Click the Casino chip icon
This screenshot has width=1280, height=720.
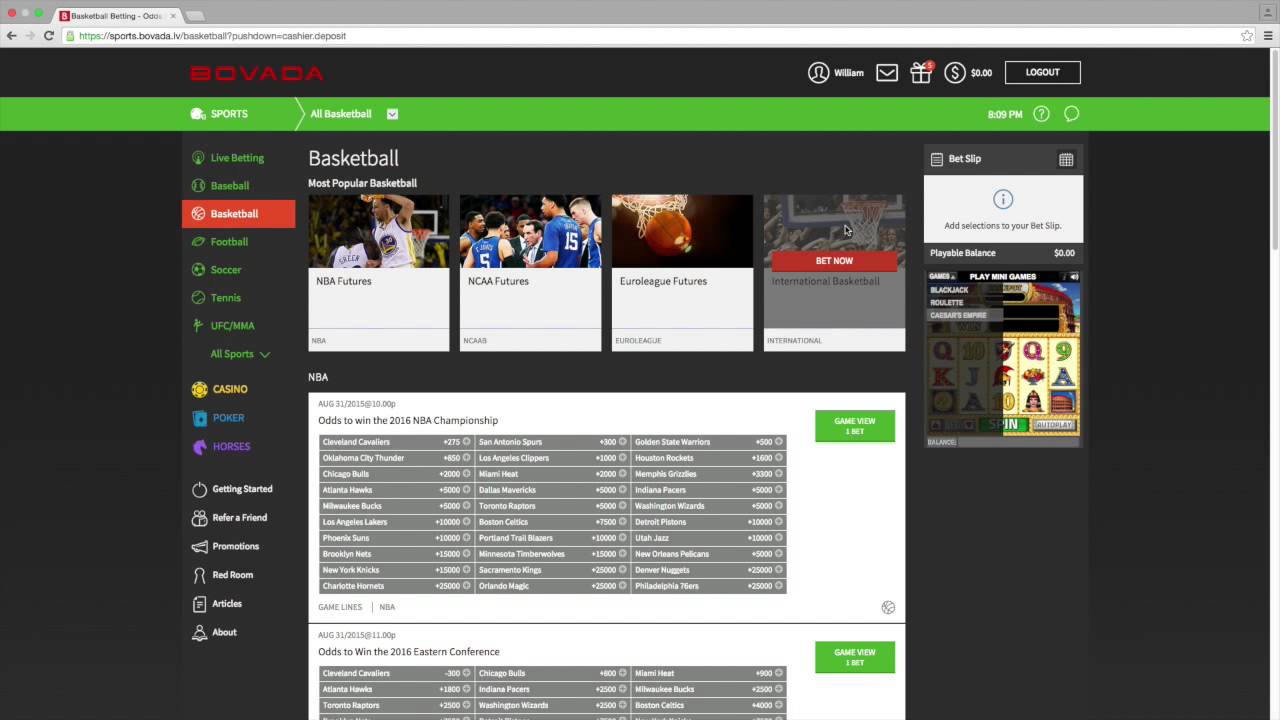199,389
